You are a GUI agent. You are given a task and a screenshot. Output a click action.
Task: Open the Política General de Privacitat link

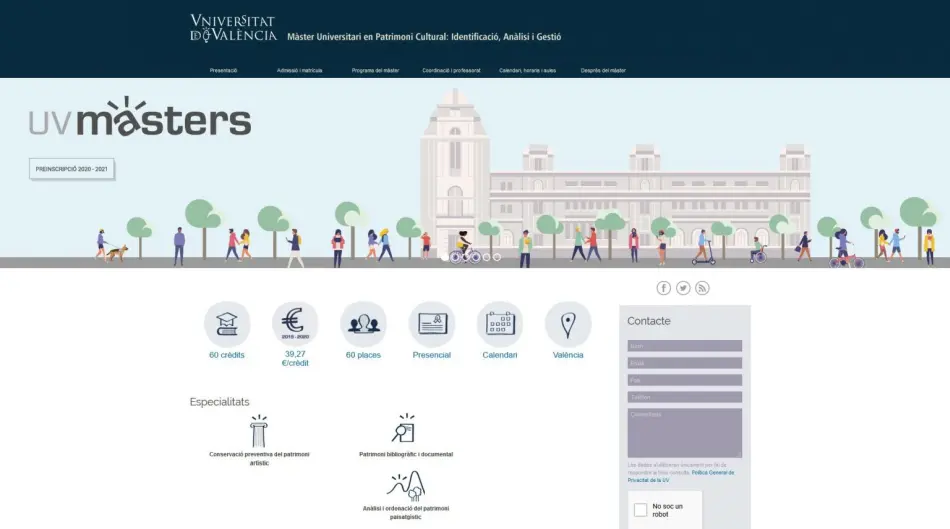click(x=666, y=476)
